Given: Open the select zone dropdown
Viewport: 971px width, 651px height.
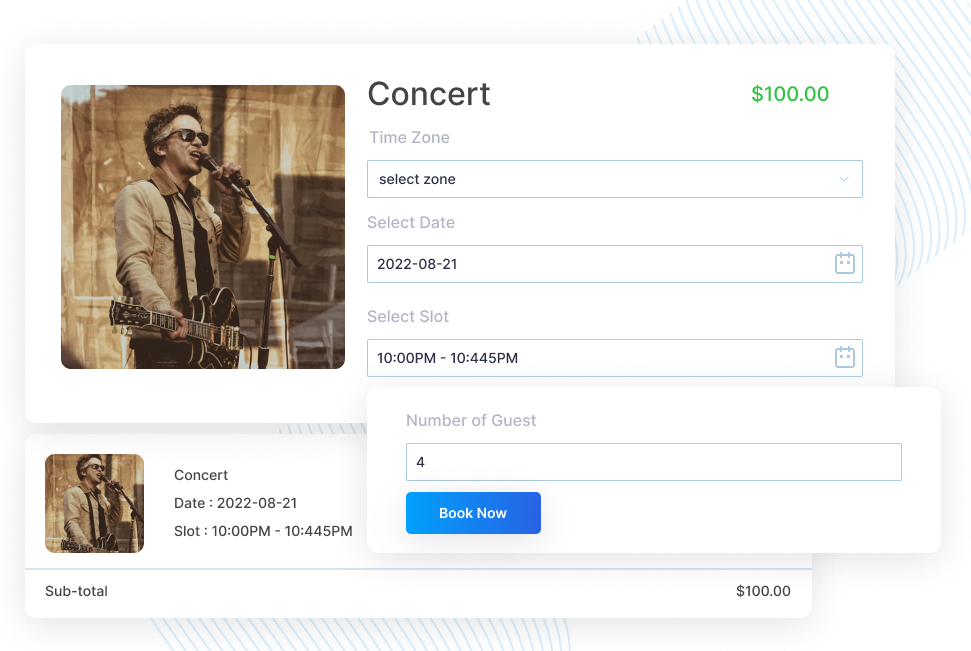Looking at the screenshot, I should click(x=615, y=179).
